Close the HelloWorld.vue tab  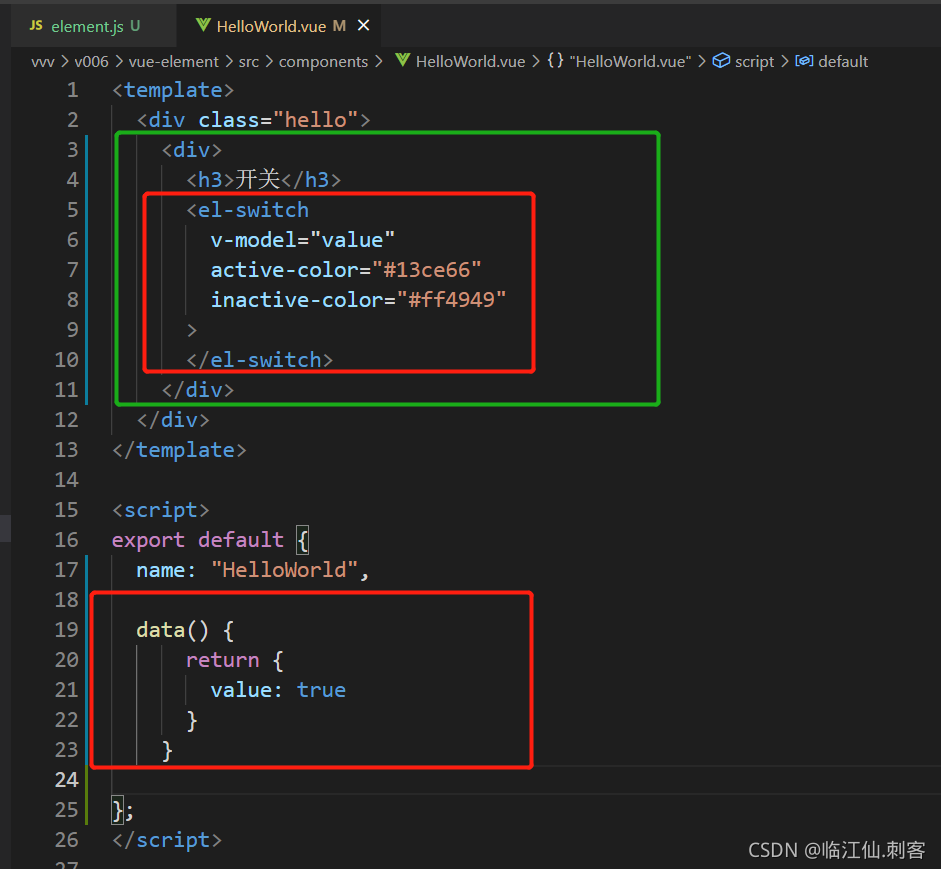click(363, 26)
